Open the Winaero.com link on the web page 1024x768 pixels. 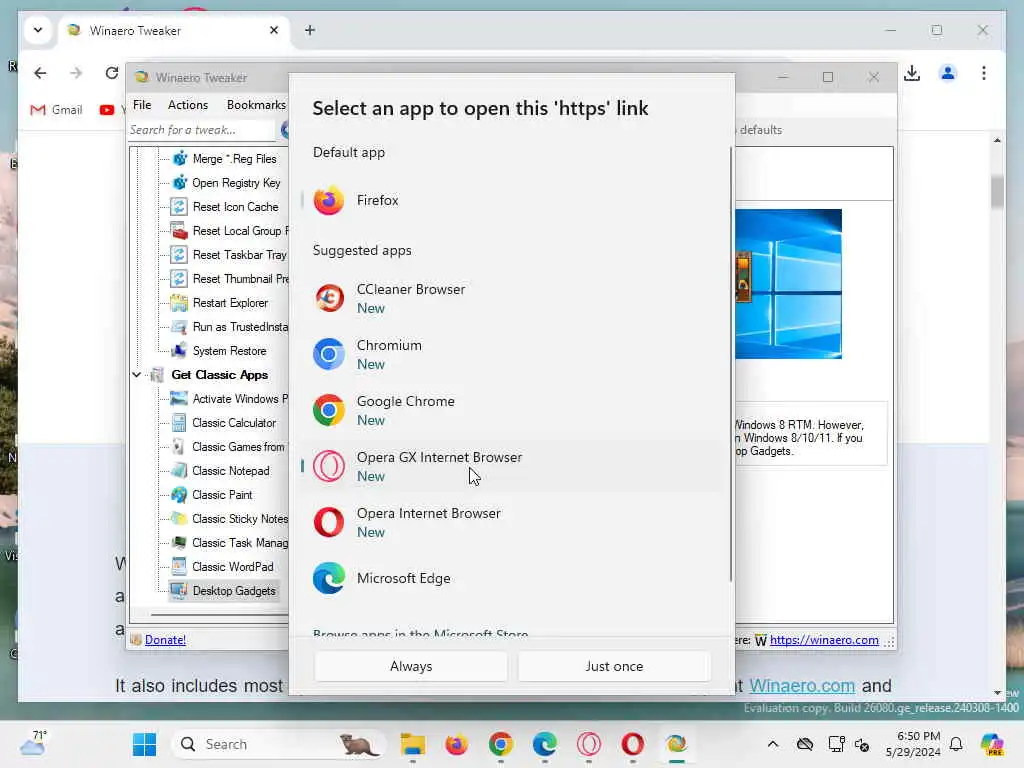[x=801, y=686]
